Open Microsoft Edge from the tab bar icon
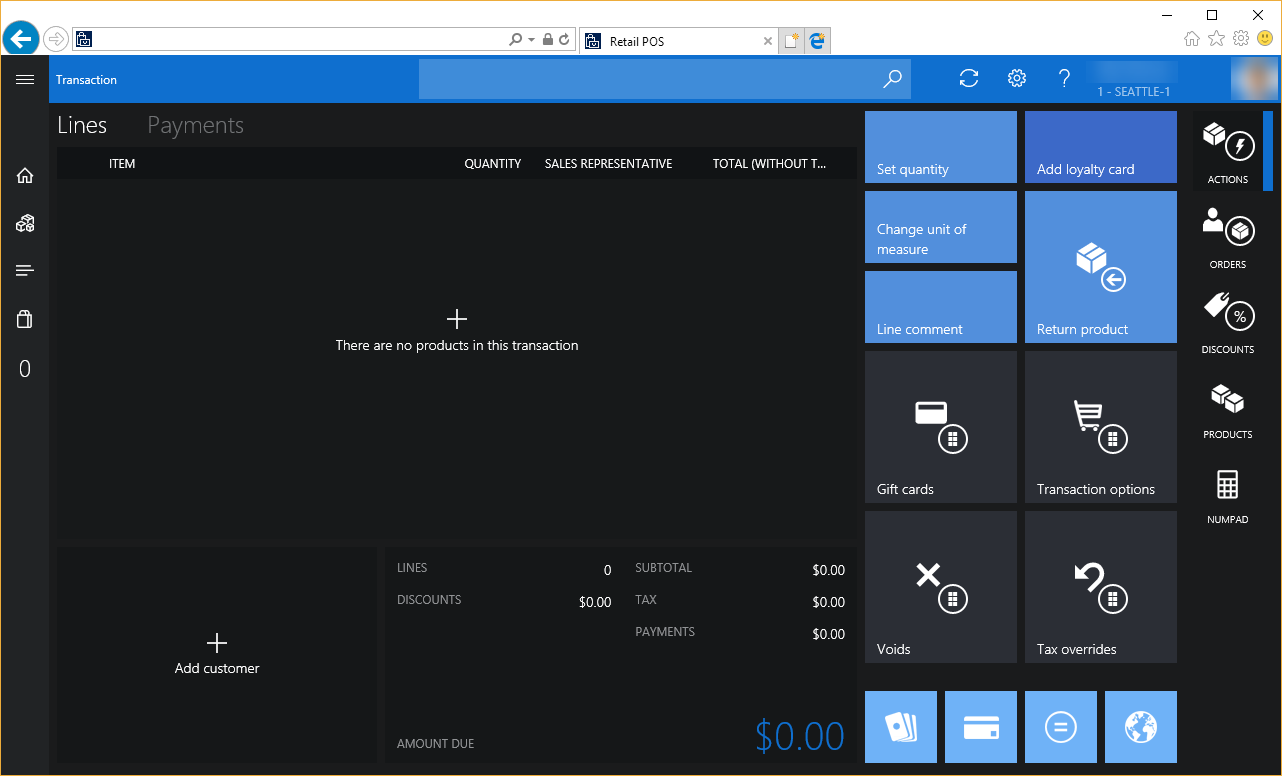This screenshot has width=1282, height=776. [818, 41]
